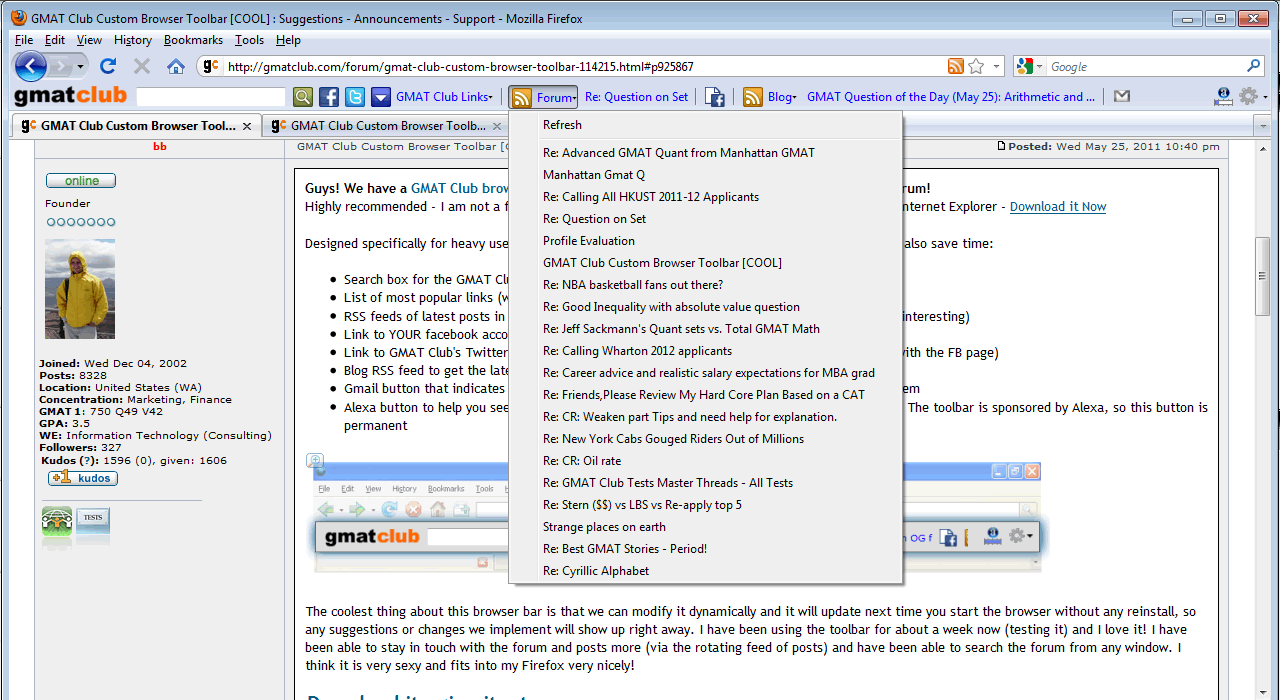Give +1 kudos to bb

click(x=83, y=478)
